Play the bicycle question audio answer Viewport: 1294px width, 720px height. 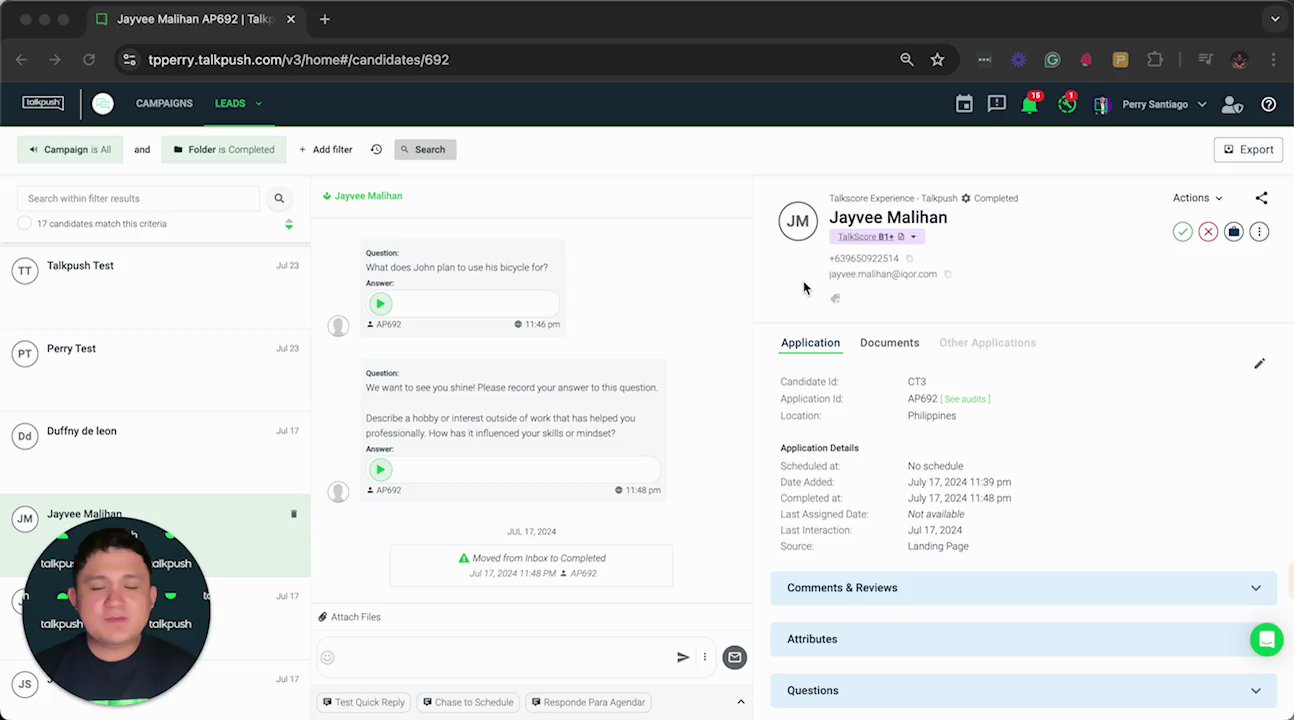tap(380, 304)
